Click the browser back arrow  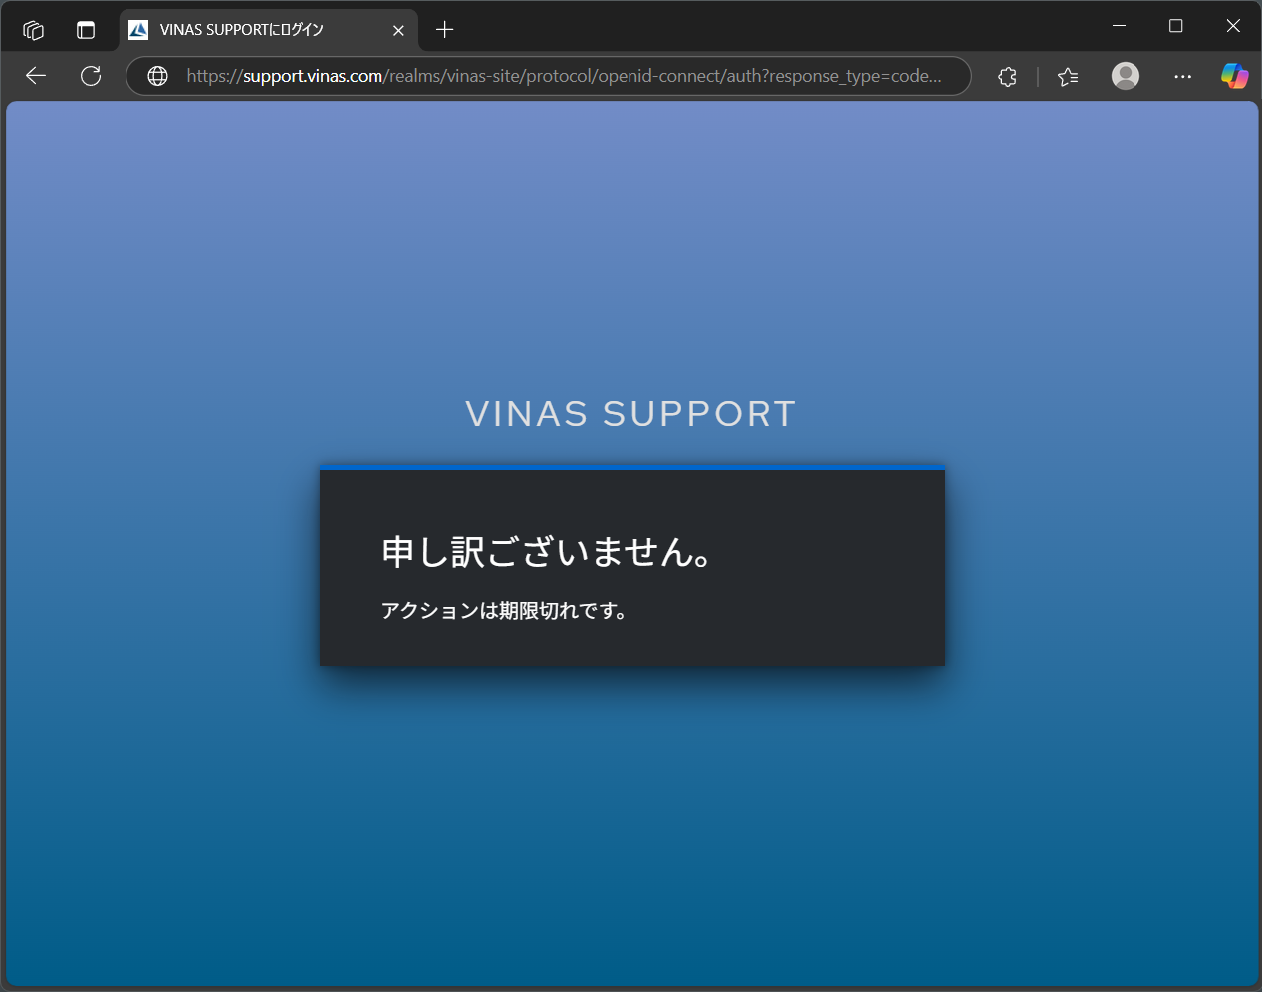[x=36, y=76]
